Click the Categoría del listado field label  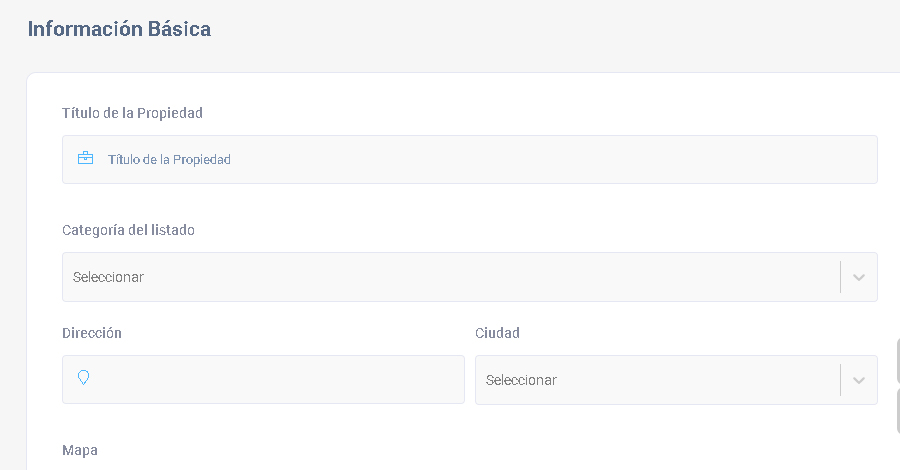click(x=128, y=230)
